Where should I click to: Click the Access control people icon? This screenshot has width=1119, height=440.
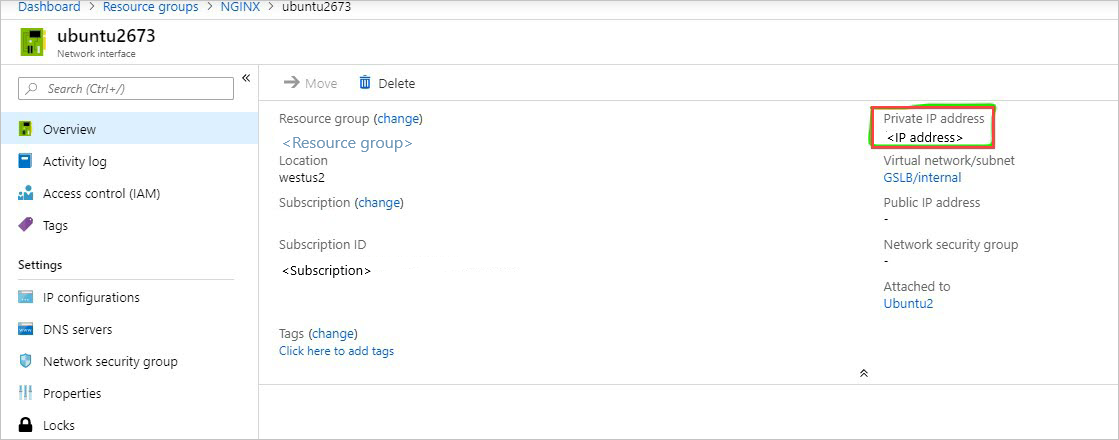coord(26,193)
